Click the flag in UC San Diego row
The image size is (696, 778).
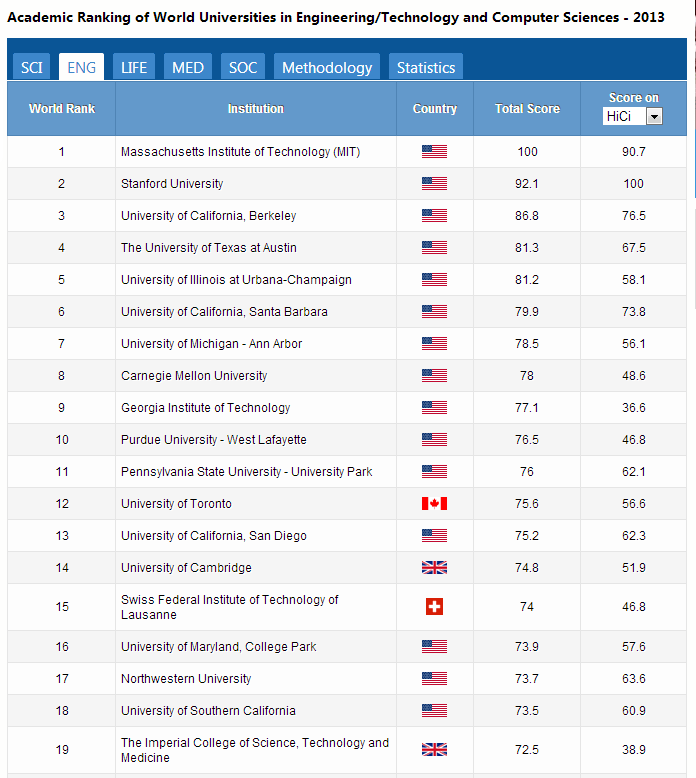click(x=435, y=535)
